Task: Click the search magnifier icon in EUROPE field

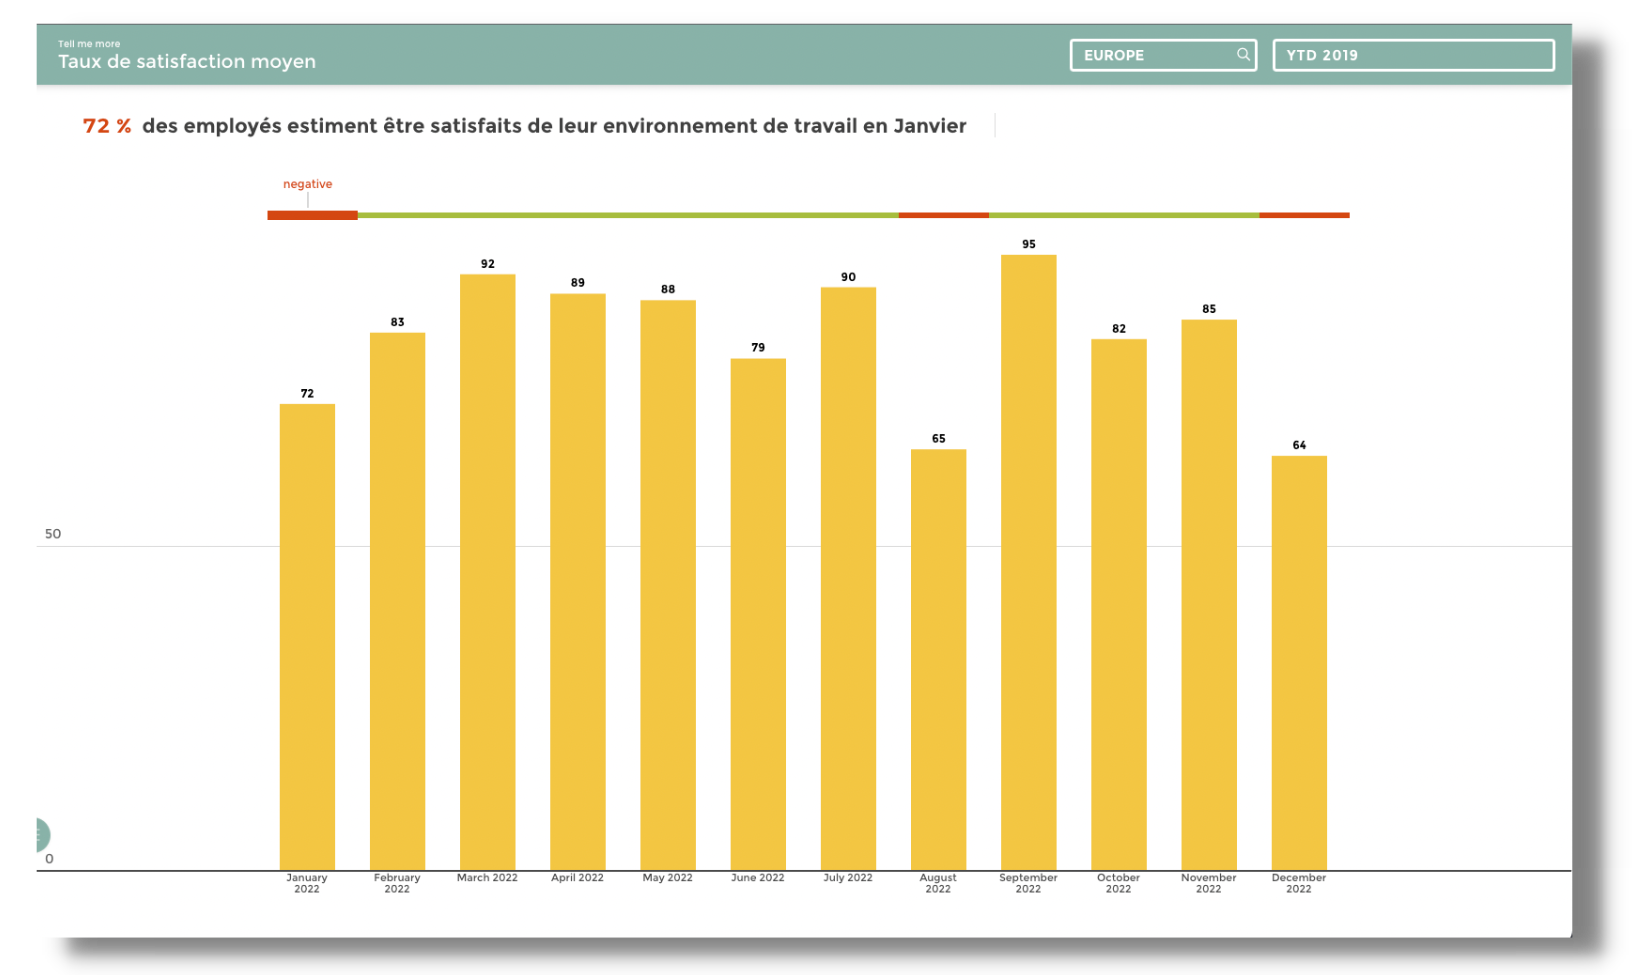Action: 1242,55
